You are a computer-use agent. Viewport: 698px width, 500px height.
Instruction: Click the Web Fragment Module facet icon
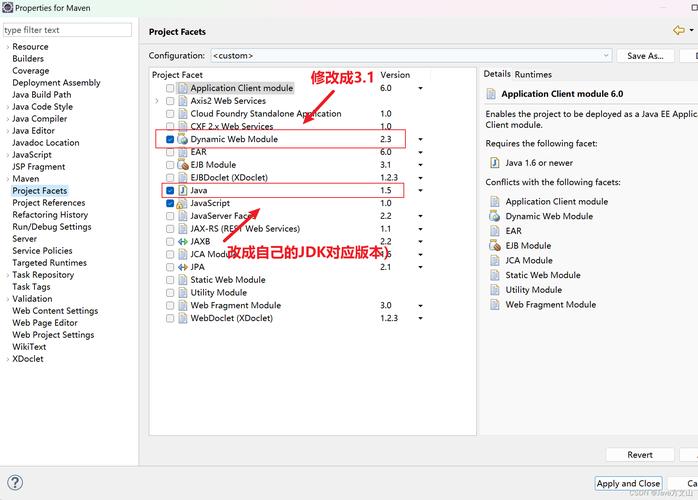pos(183,305)
